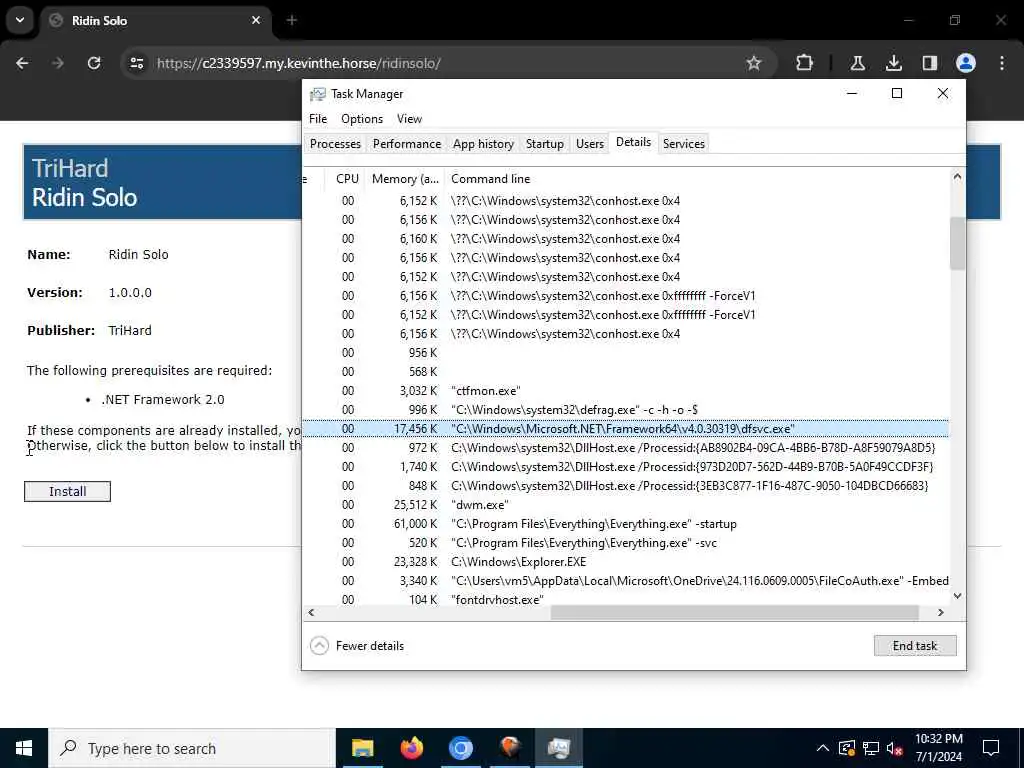Show hidden system tray icons
This screenshot has width=1024, height=768.
click(x=823, y=748)
